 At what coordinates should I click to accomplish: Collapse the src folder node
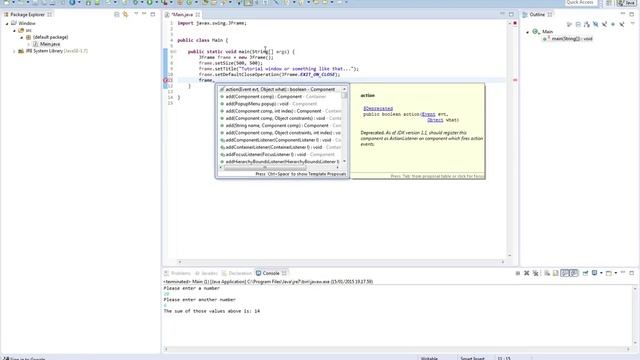coord(14,30)
